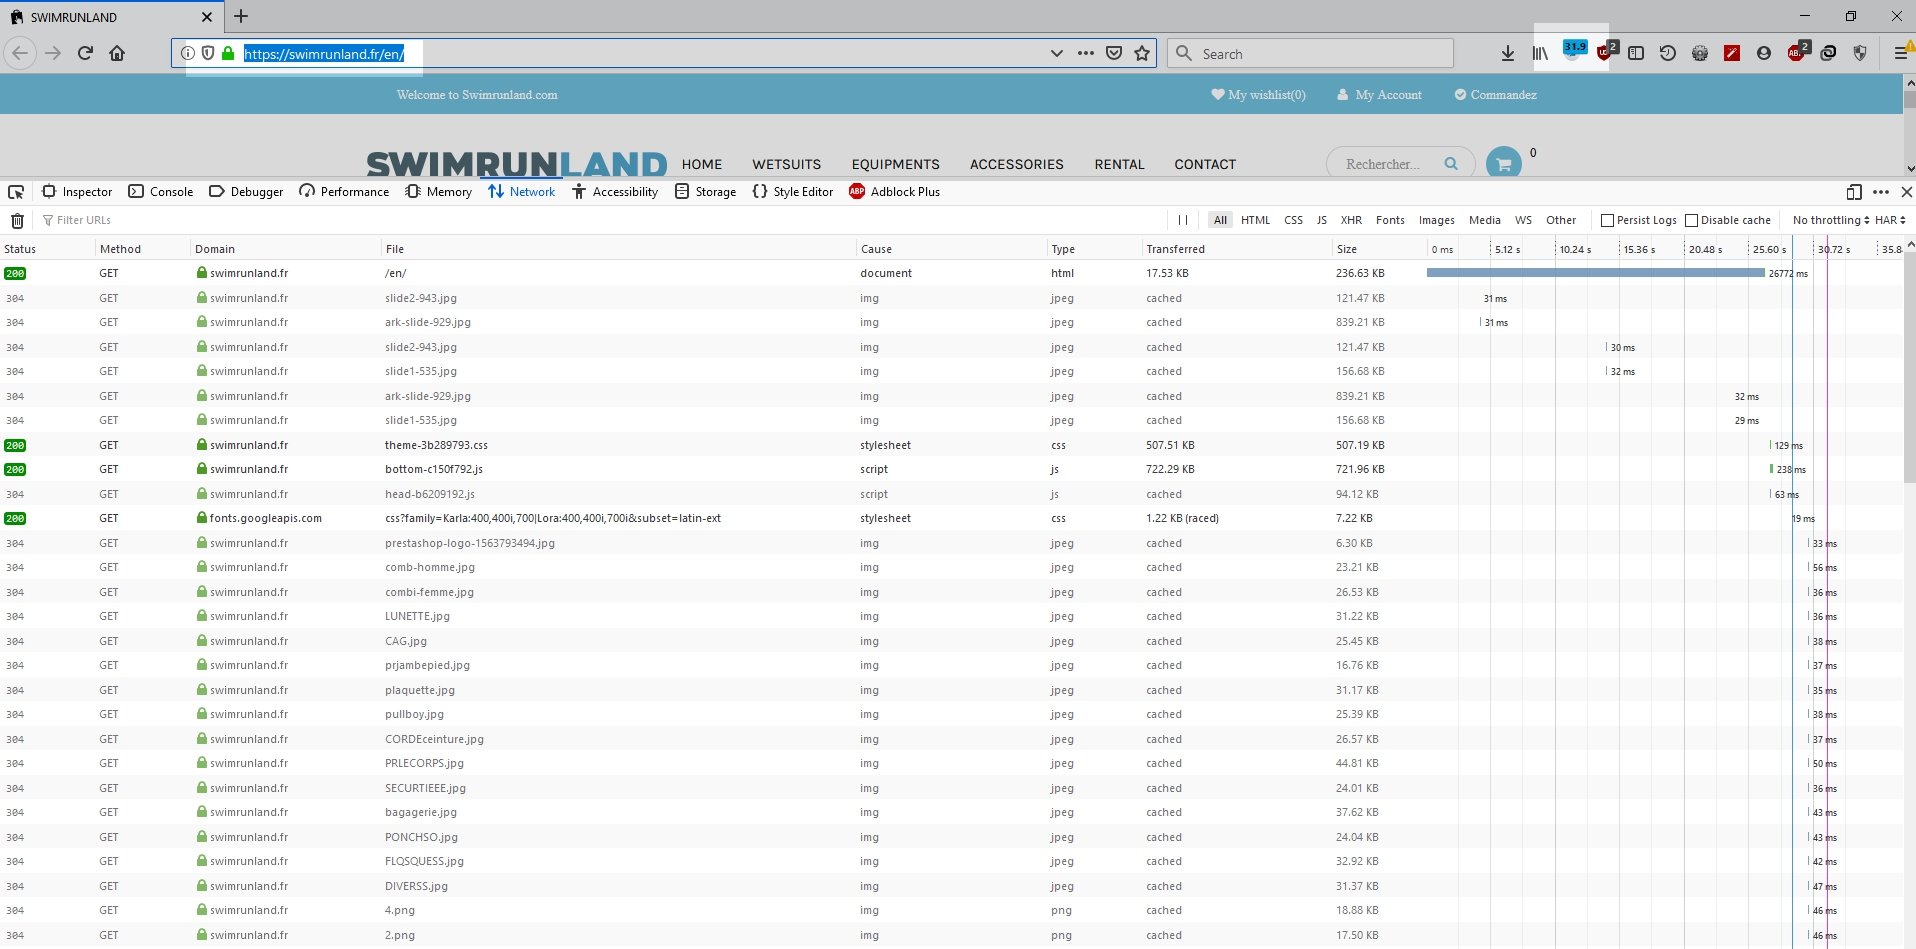Bookmark this page with star
This screenshot has height=949, width=1916.
(x=1142, y=53)
